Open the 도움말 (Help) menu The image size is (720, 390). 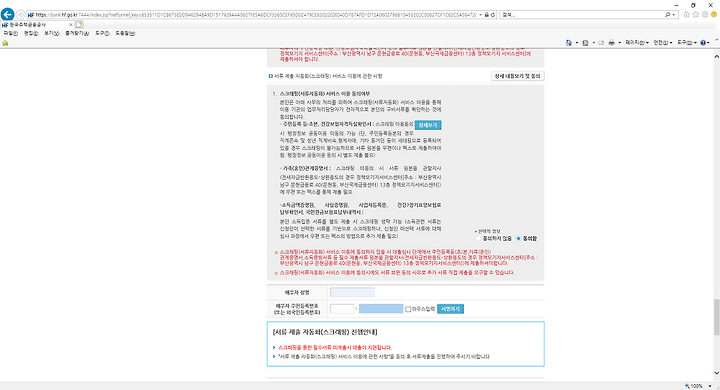(125, 34)
